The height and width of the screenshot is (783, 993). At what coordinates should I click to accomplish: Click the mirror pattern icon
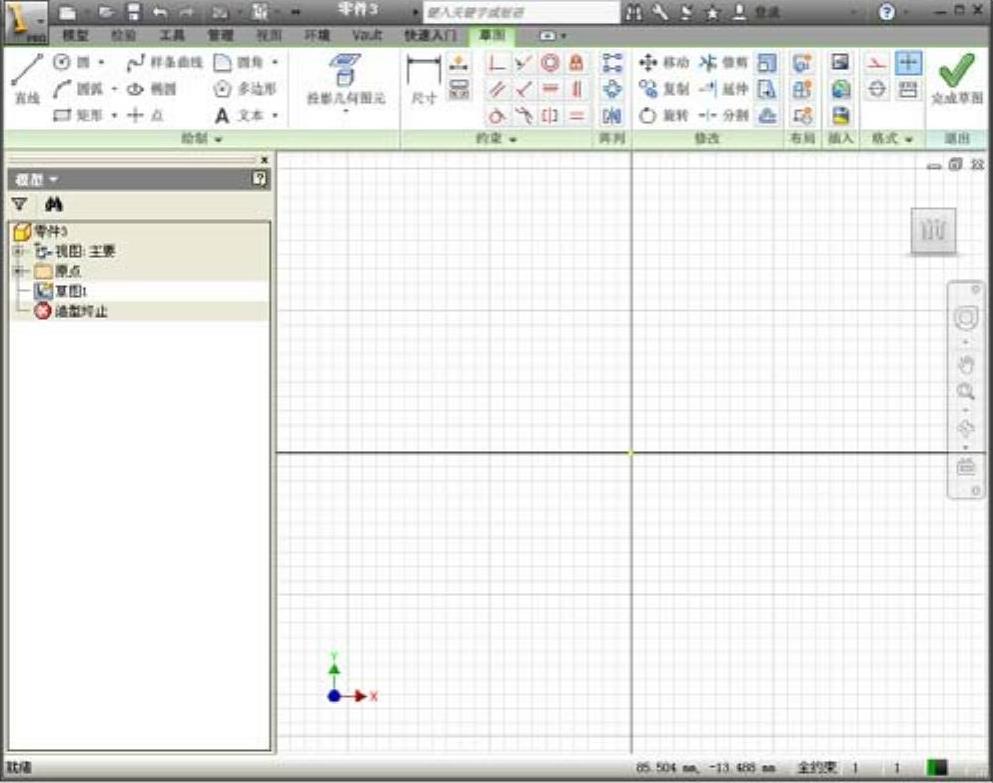612,116
